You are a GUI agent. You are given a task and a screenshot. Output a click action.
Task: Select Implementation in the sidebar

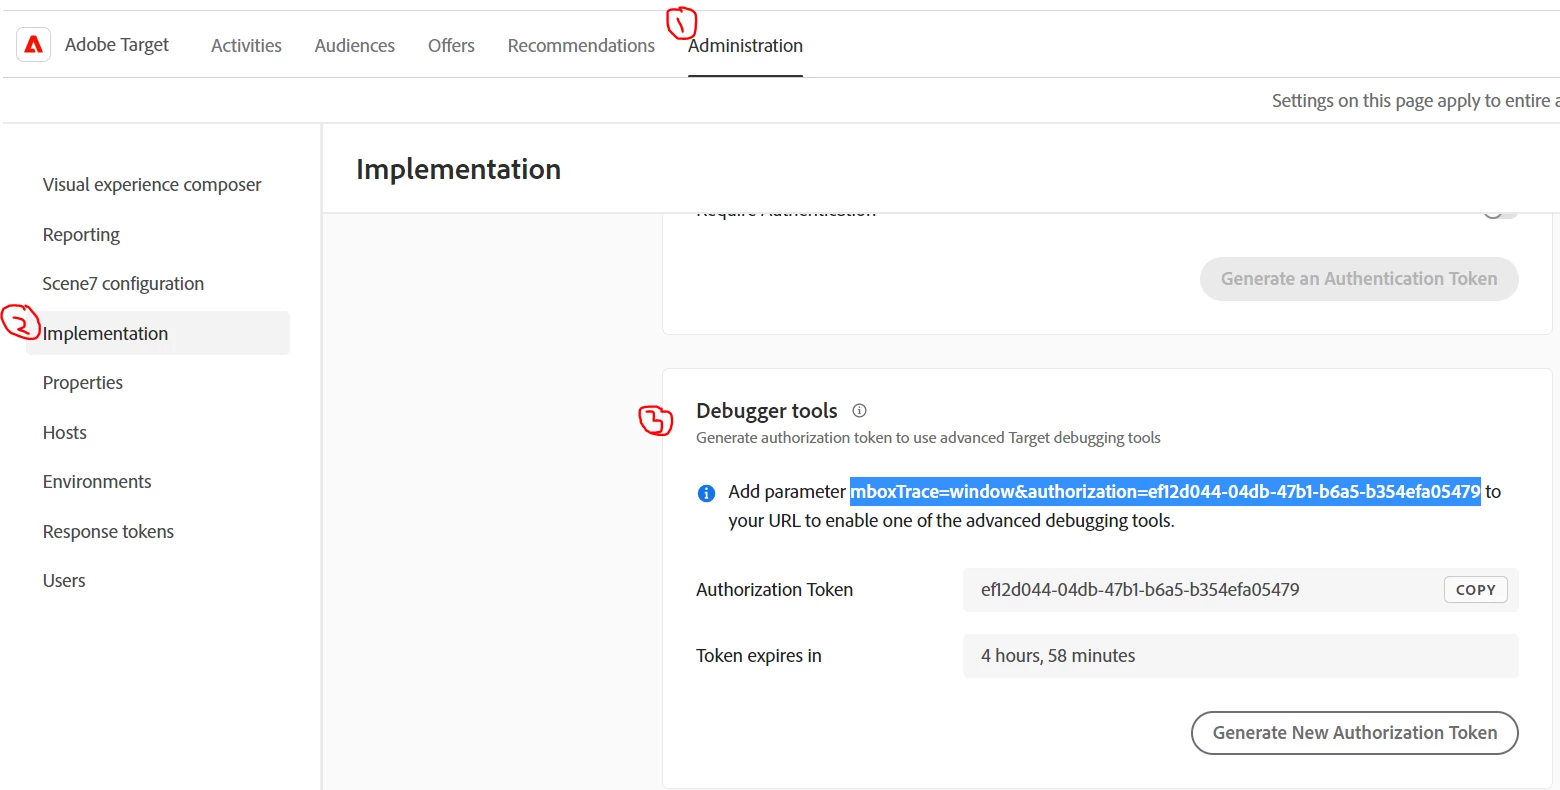click(x=158, y=333)
